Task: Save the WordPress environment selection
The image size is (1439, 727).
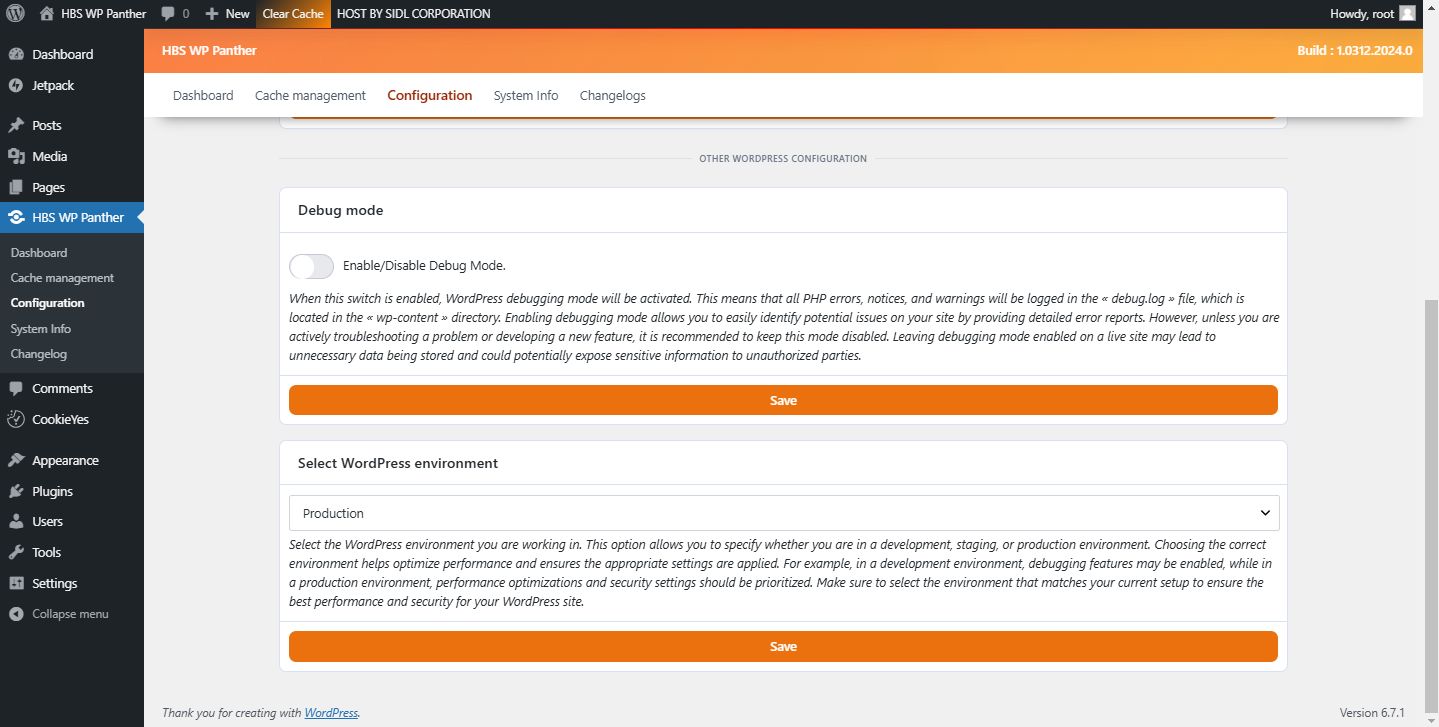Action: pyautogui.click(x=783, y=646)
